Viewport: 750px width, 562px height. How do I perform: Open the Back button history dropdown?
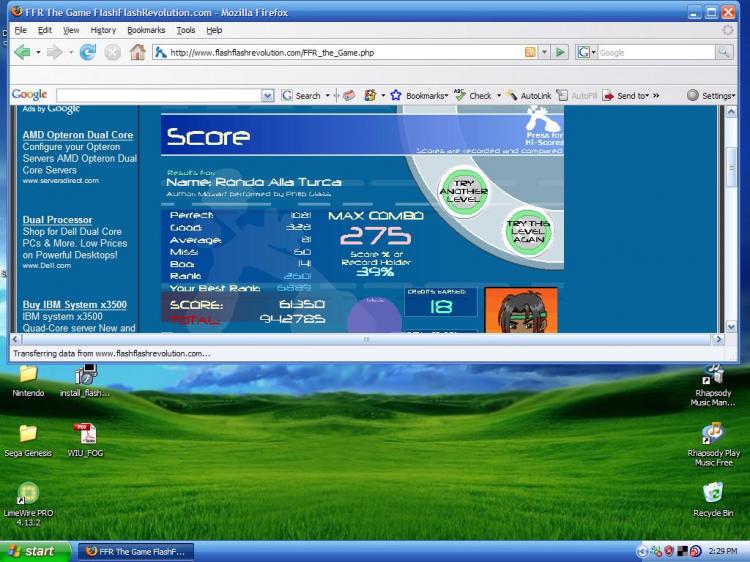click(38, 52)
